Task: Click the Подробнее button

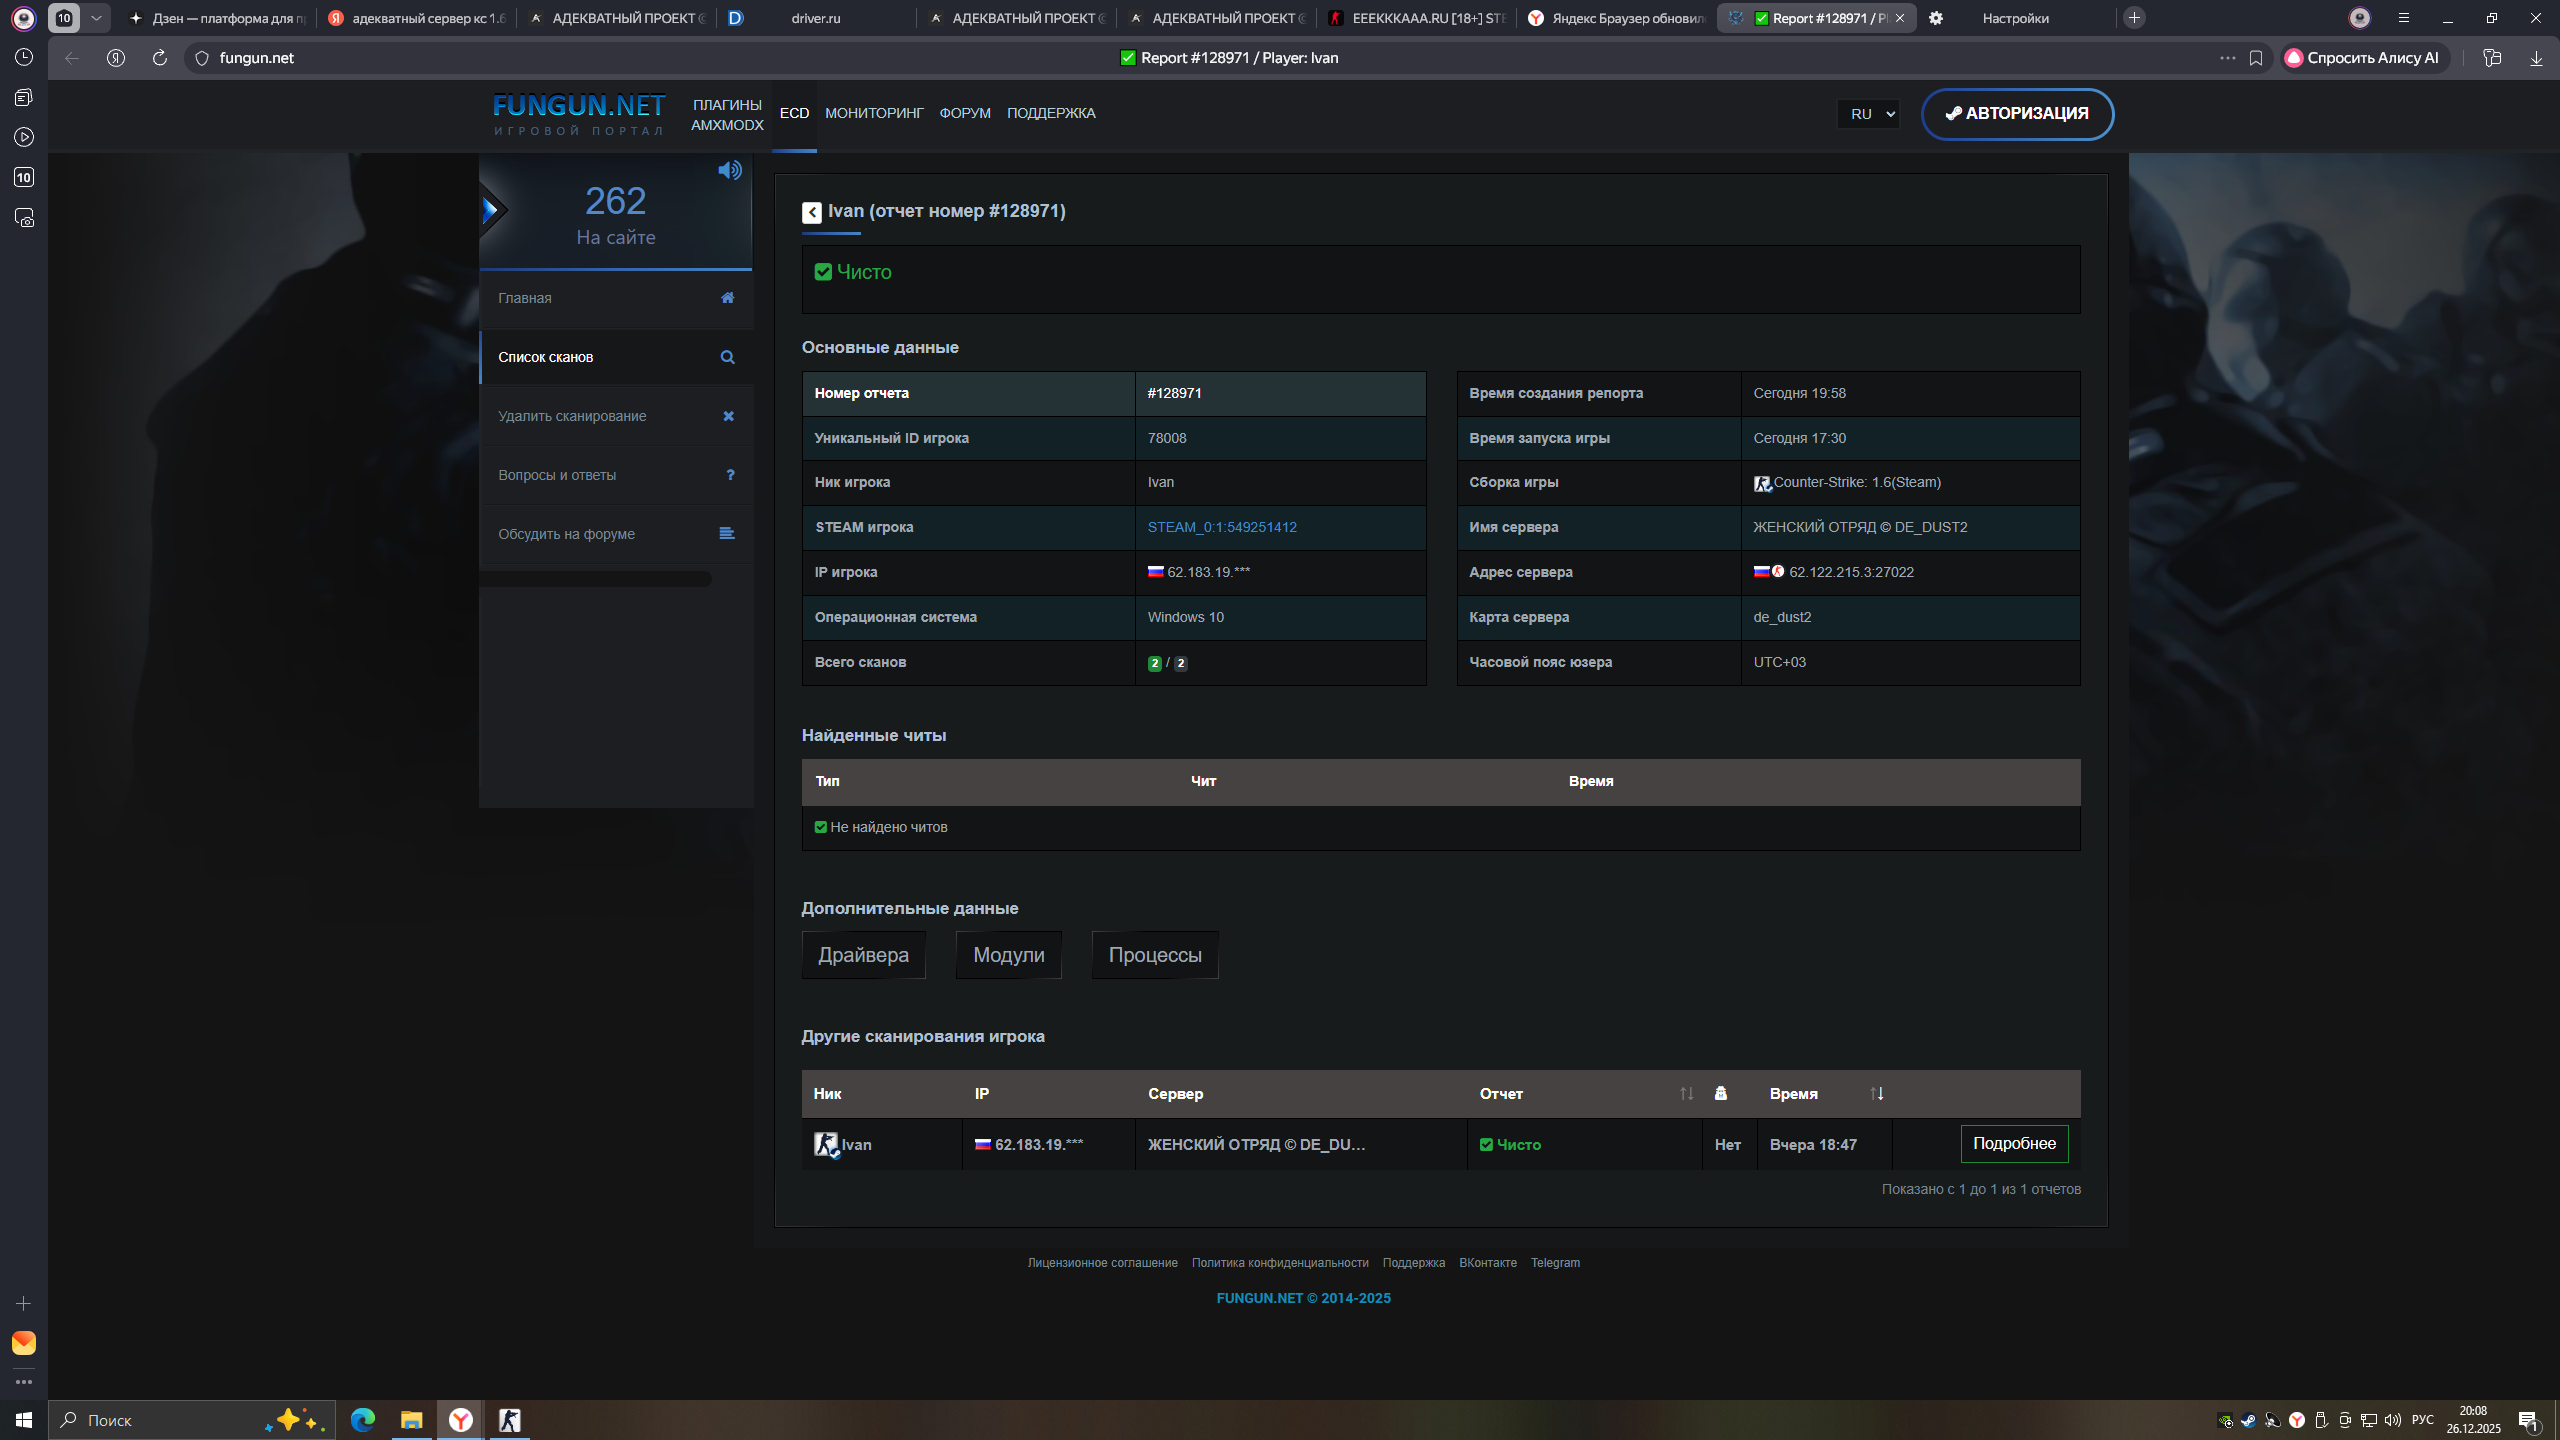Action: point(2014,1144)
